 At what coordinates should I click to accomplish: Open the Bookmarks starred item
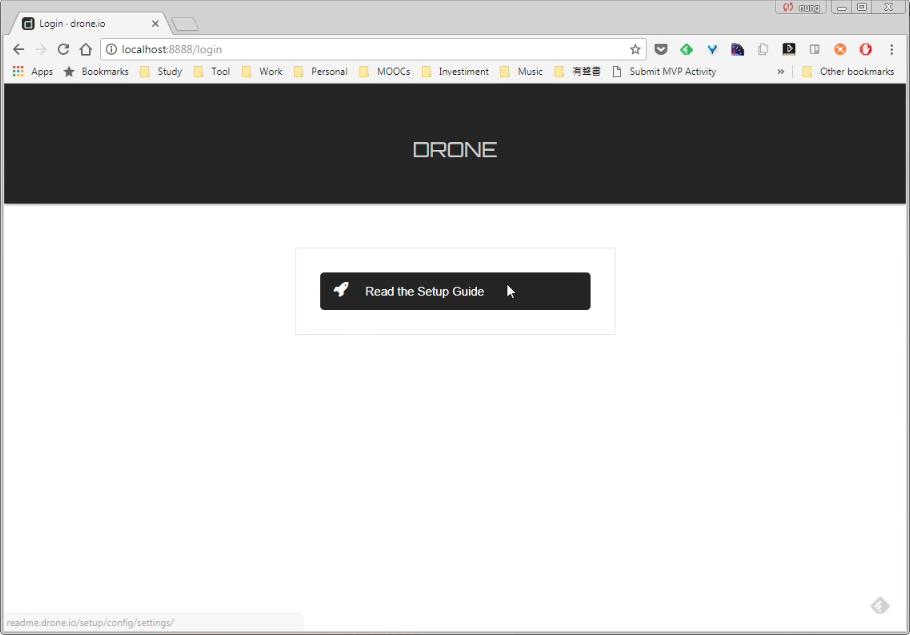96,71
